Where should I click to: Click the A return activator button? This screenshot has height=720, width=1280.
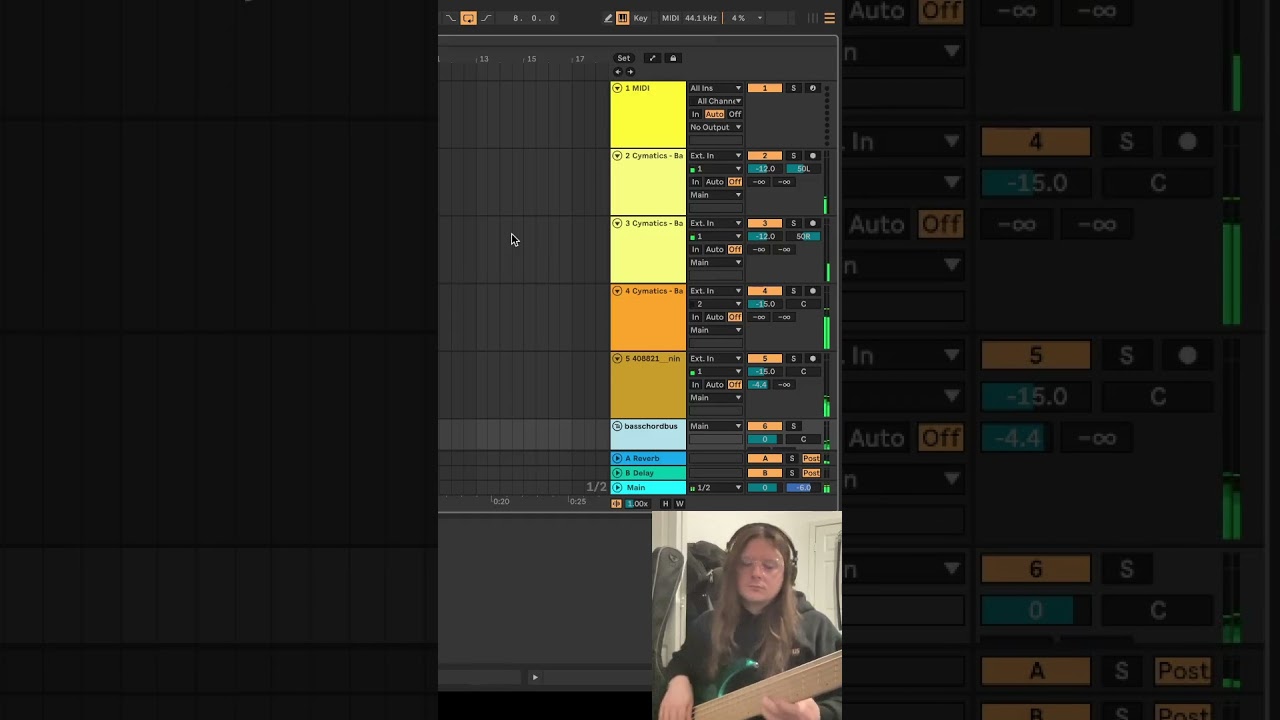765,458
